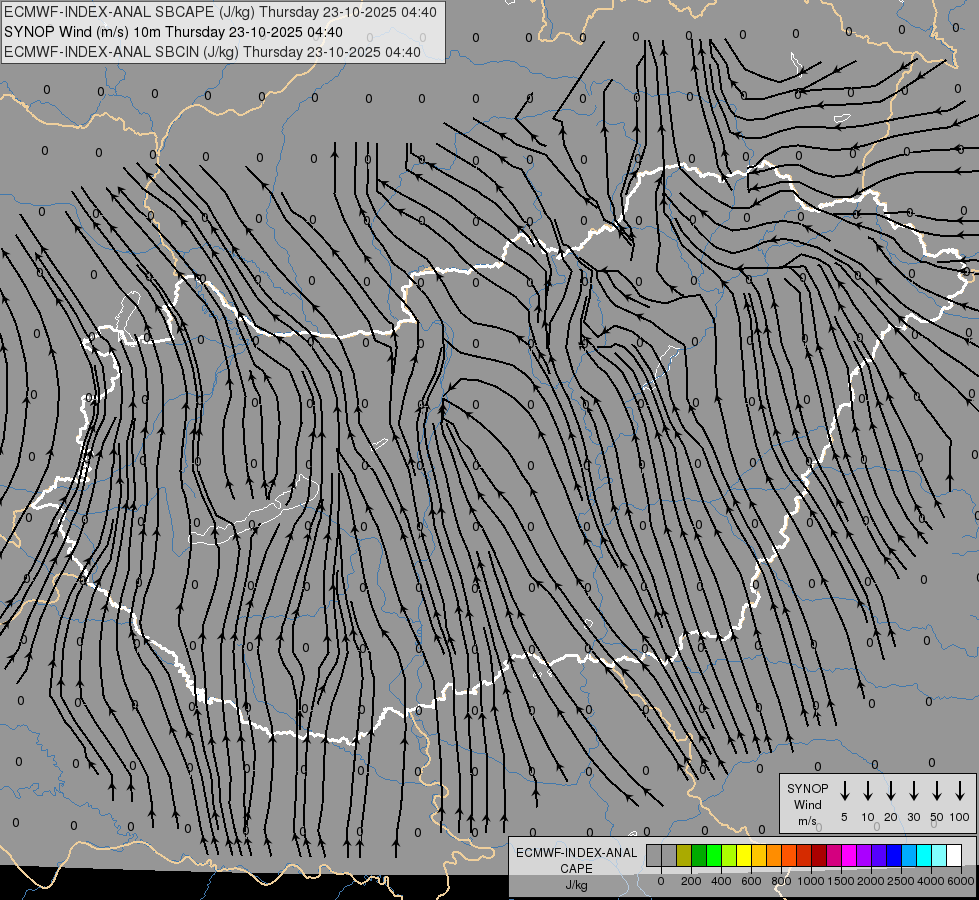
Task: Select the bright cyan CAPE swatch
Action: pos(924,855)
